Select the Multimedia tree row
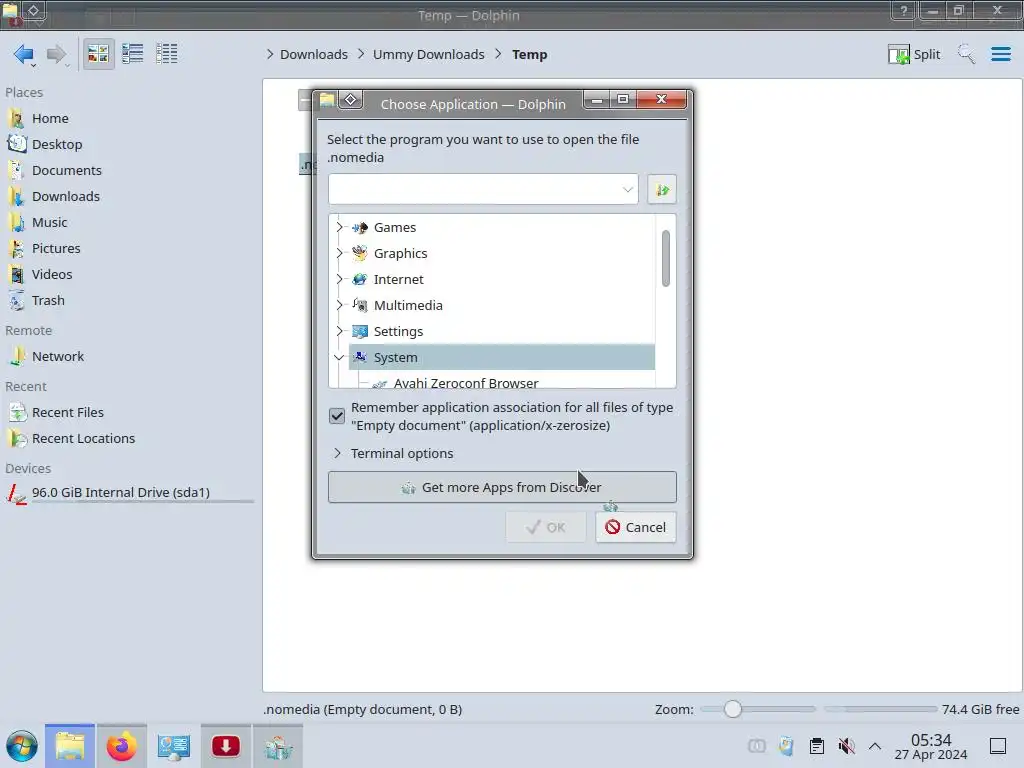This screenshot has height=768, width=1024. click(x=502, y=305)
